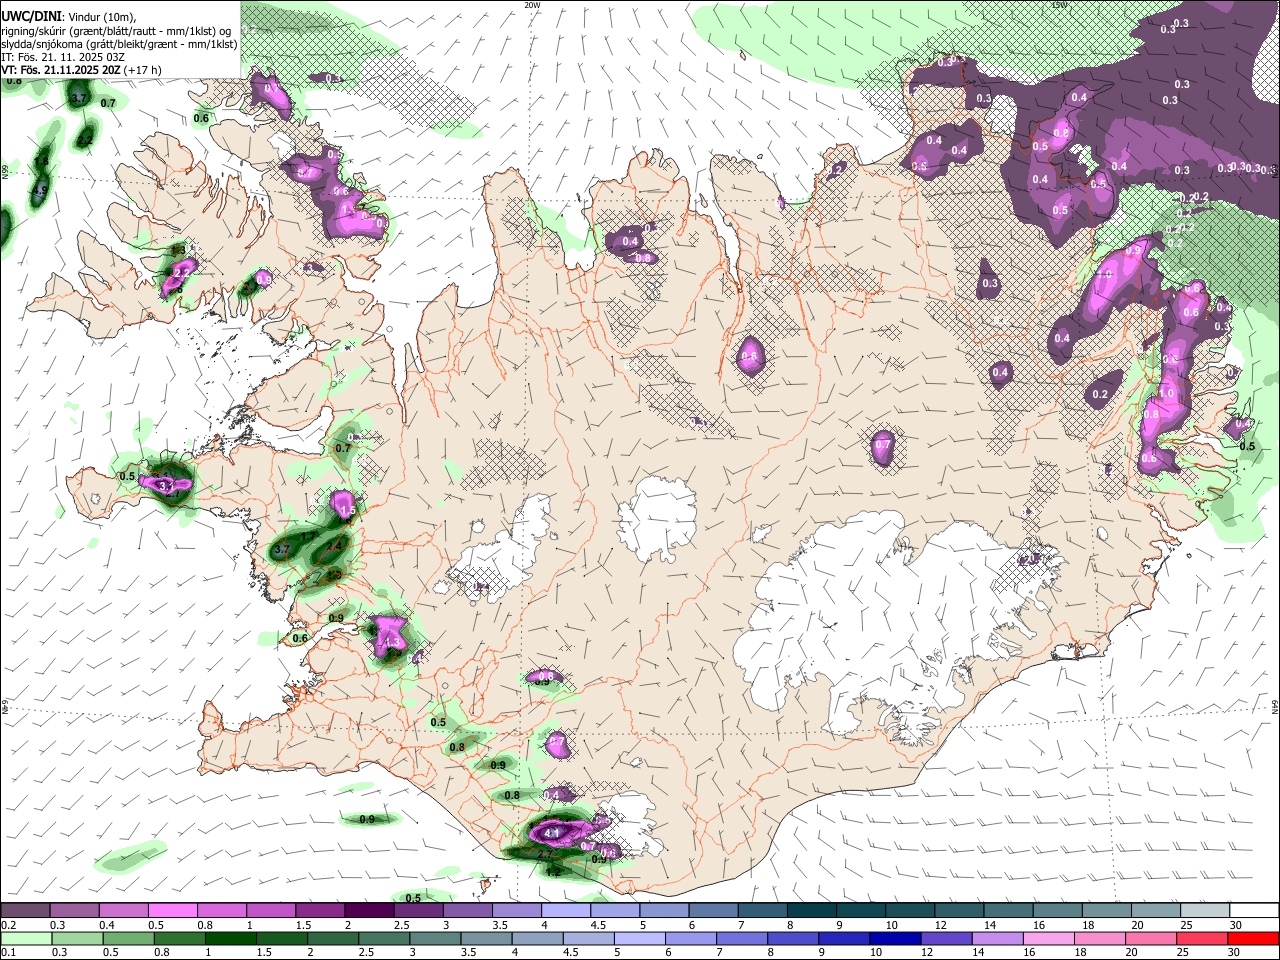Click the "IT: Fös. 21. 11. 2025 03Z" line
This screenshot has width=1280, height=960.
pos(63,57)
